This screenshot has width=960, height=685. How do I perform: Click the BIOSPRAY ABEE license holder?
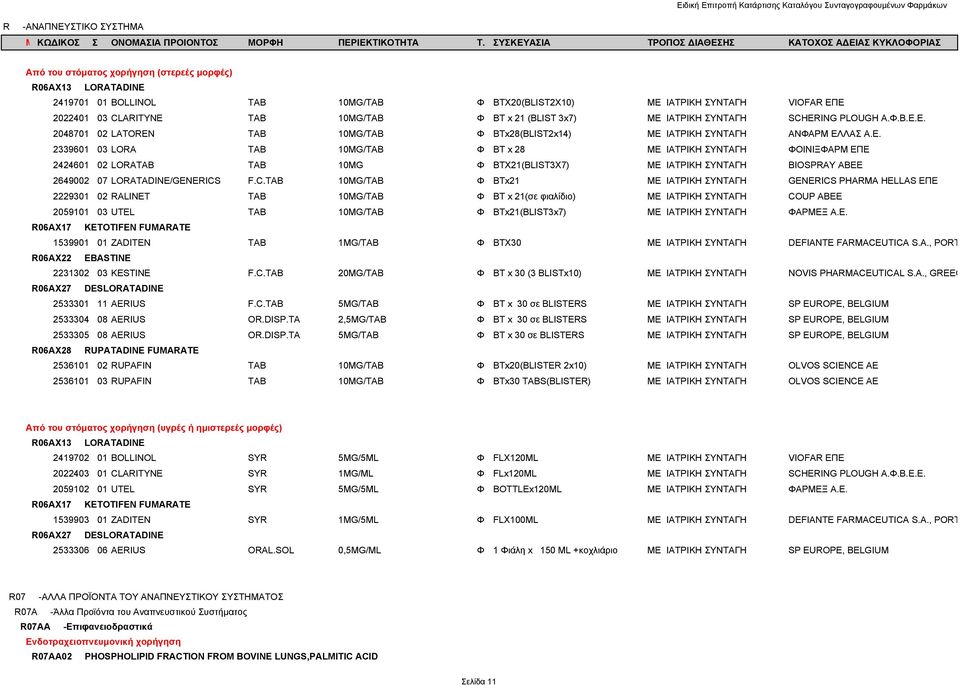[x=825, y=165]
